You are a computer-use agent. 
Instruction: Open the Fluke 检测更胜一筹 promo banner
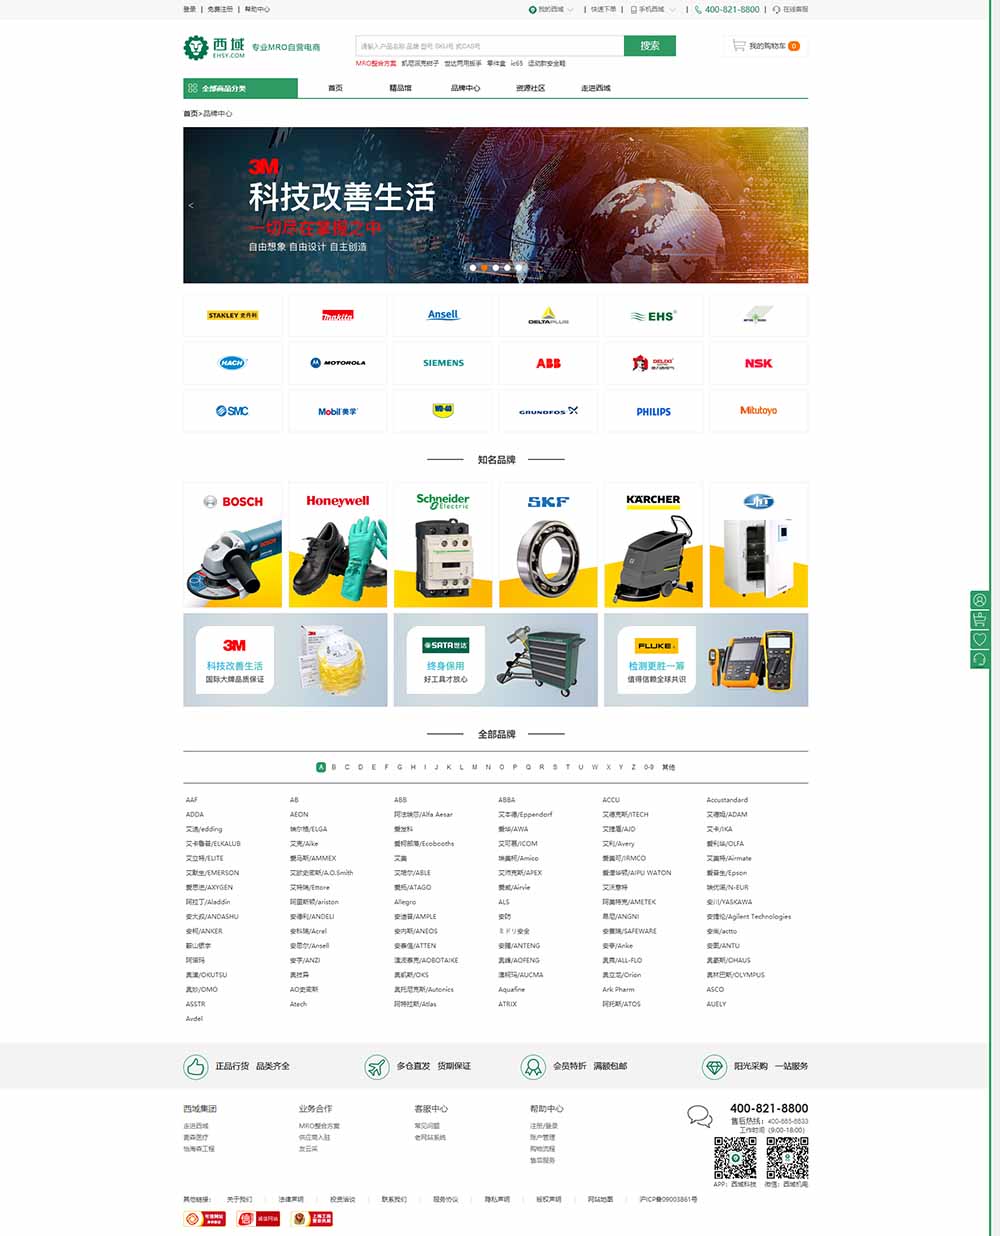click(x=705, y=660)
